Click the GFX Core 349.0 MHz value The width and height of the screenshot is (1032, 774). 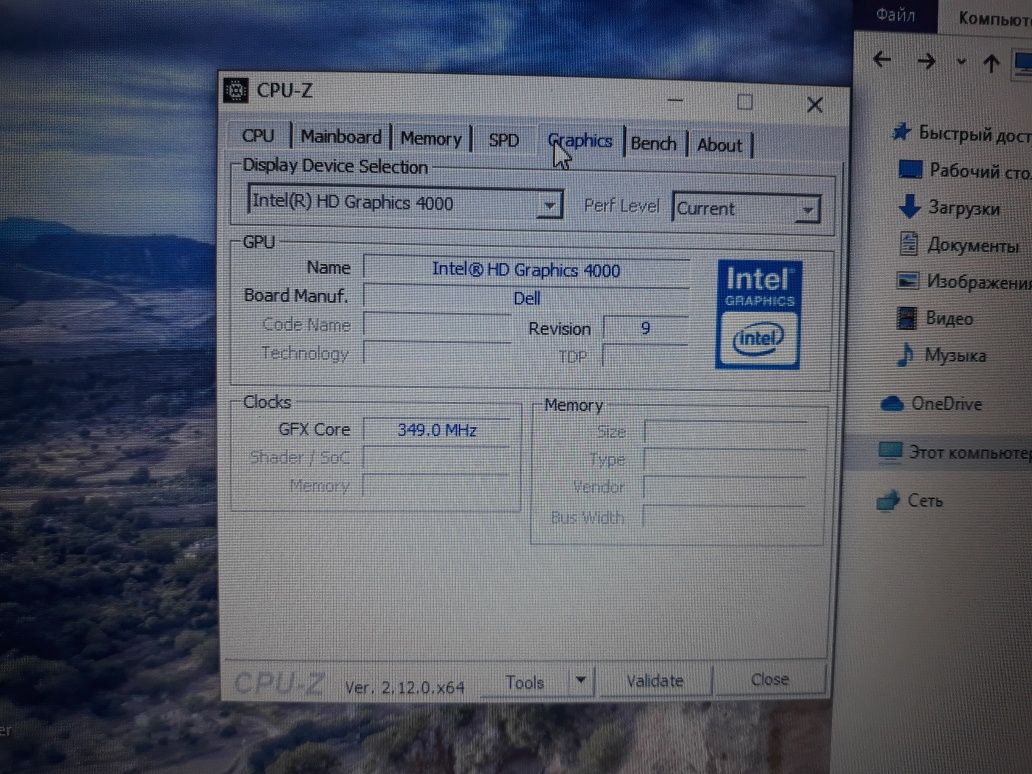click(437, 430)
